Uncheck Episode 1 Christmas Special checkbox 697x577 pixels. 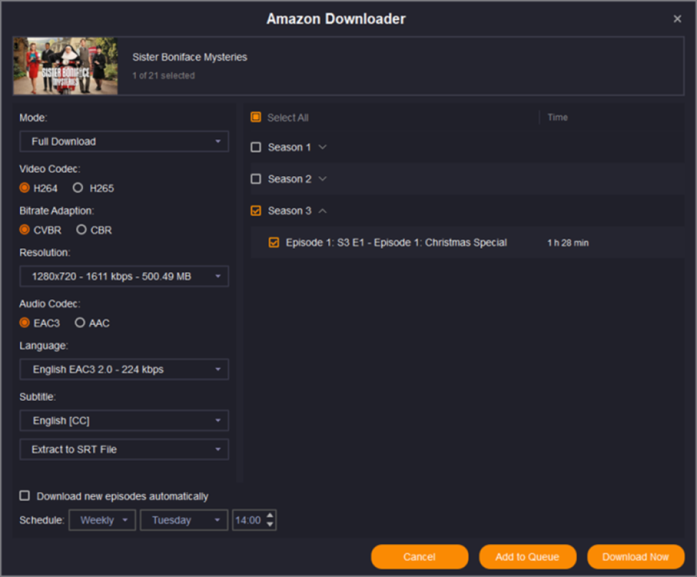(x=274, y=242)
